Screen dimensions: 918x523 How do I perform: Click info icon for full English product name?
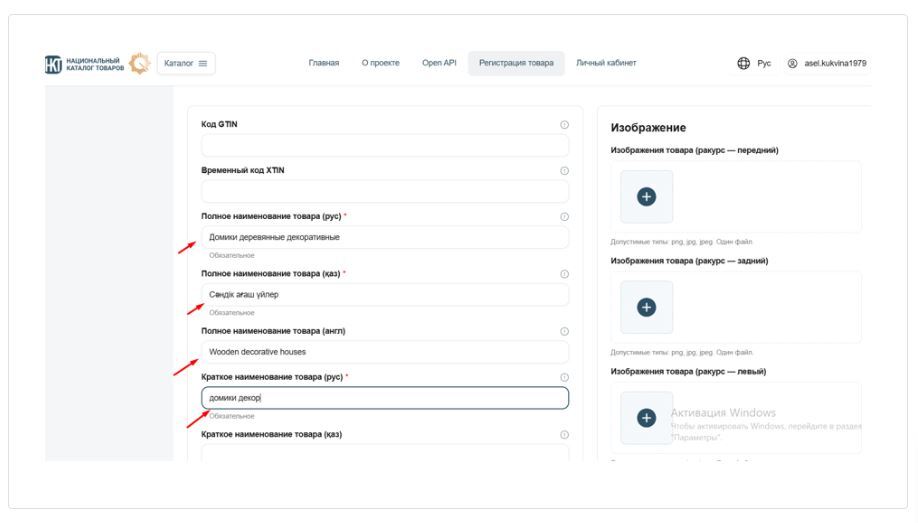(x=564, y=331)
